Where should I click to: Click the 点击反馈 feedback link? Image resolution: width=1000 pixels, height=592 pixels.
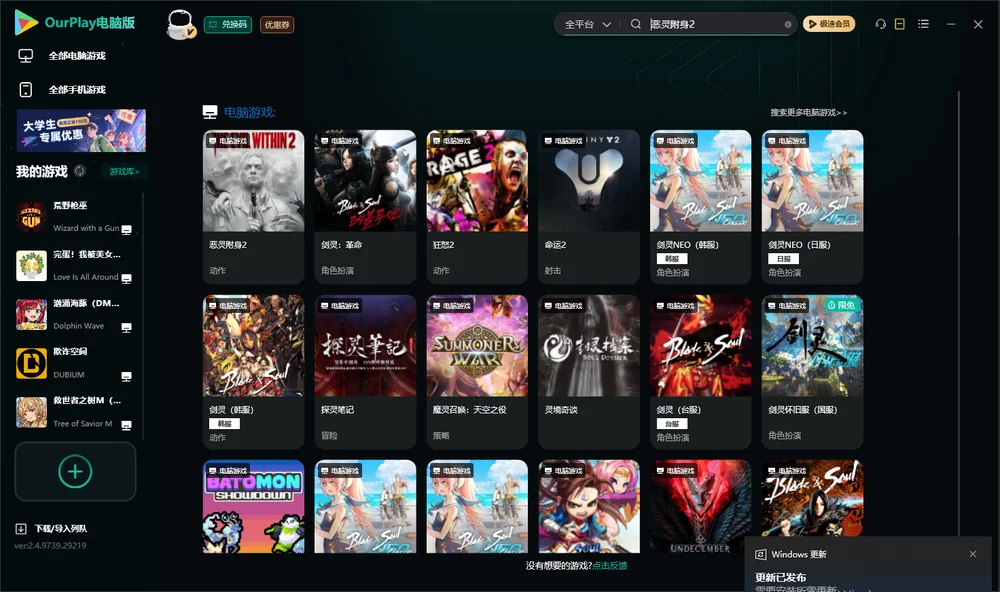pos(610,565)
